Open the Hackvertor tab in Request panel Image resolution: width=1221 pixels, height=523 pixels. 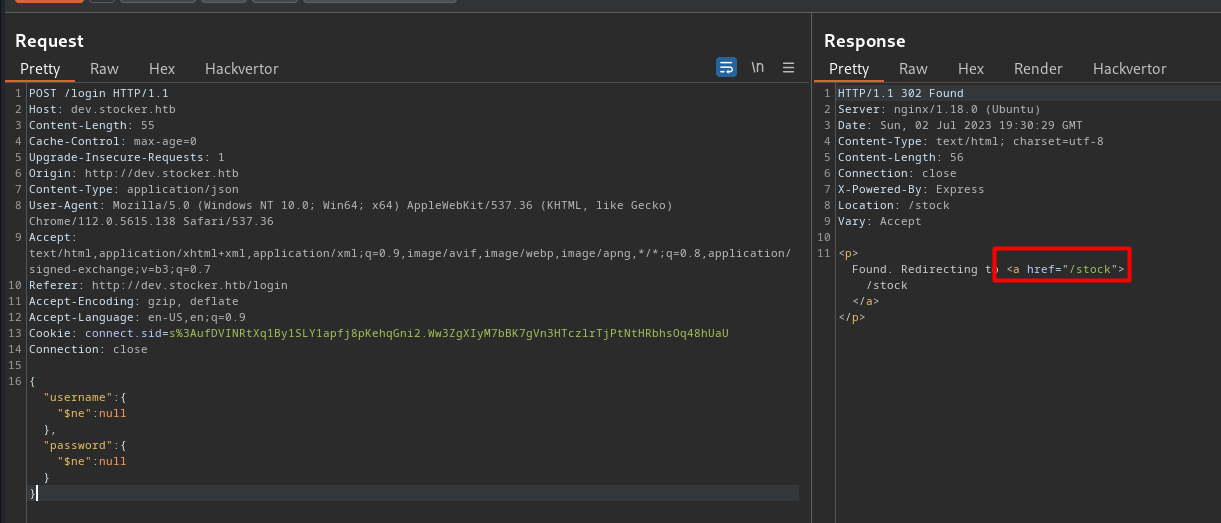coord(242,69)
